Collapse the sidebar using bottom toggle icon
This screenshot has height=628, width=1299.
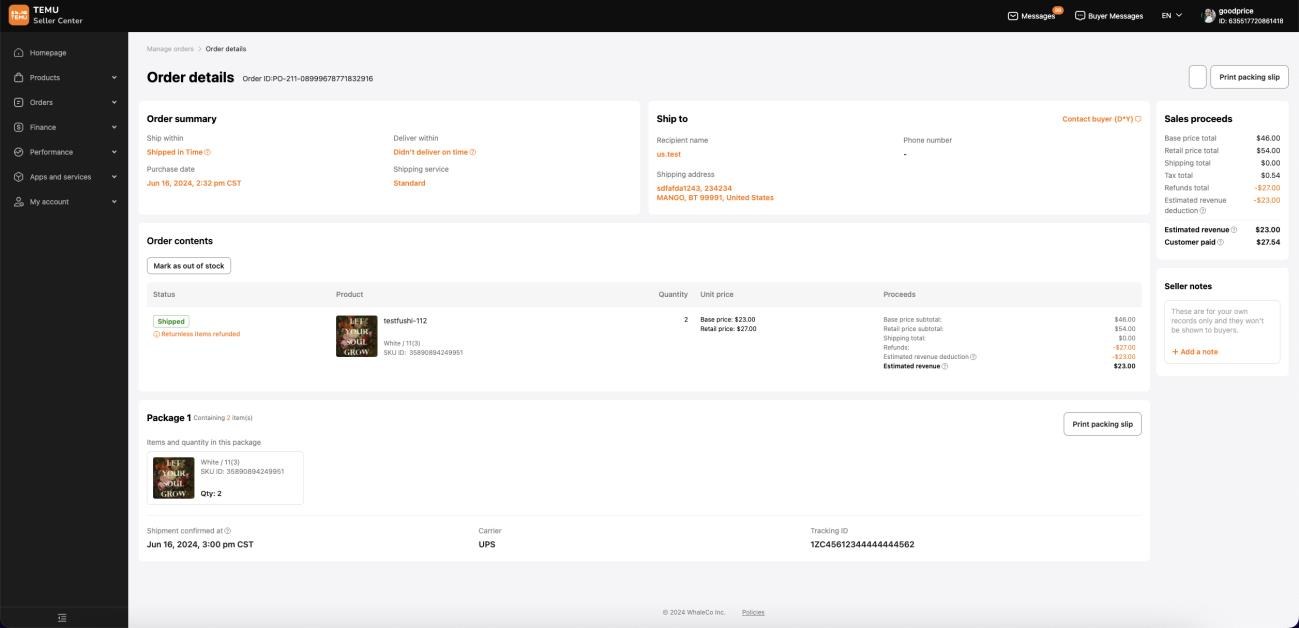(62, 618)
